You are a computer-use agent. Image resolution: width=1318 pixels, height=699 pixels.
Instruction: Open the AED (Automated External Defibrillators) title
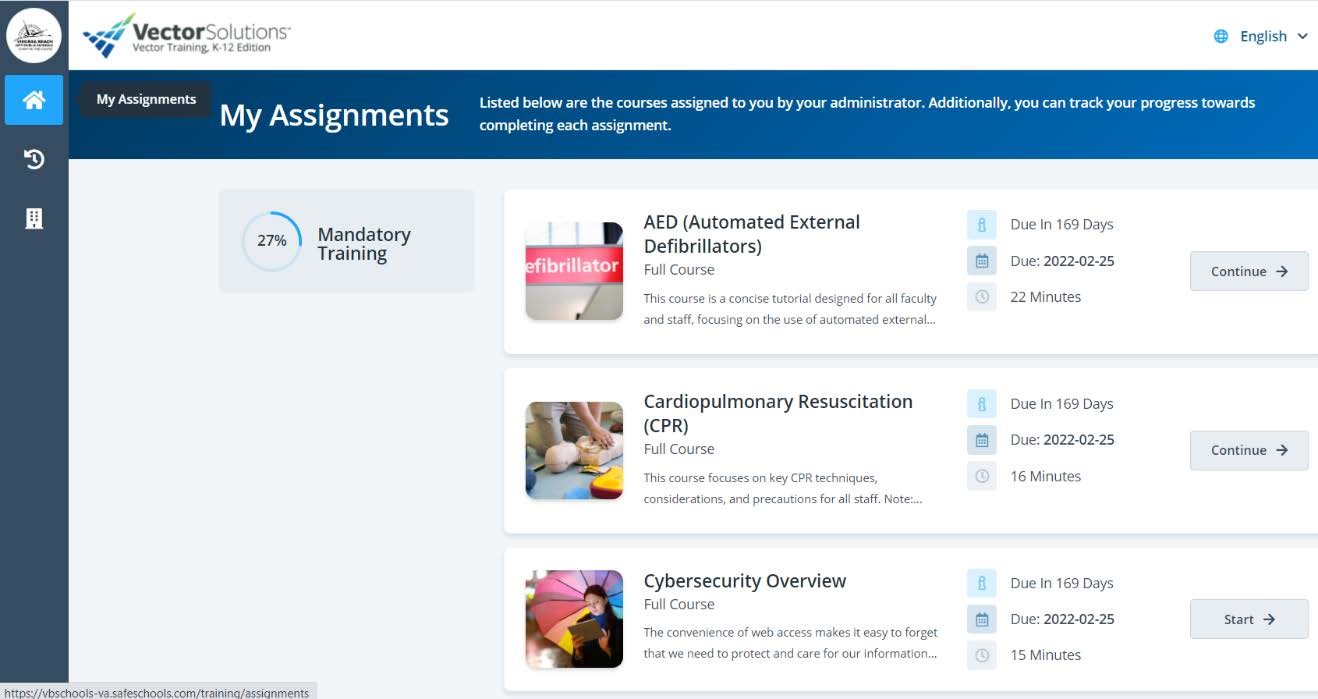[x=751, y=234]
